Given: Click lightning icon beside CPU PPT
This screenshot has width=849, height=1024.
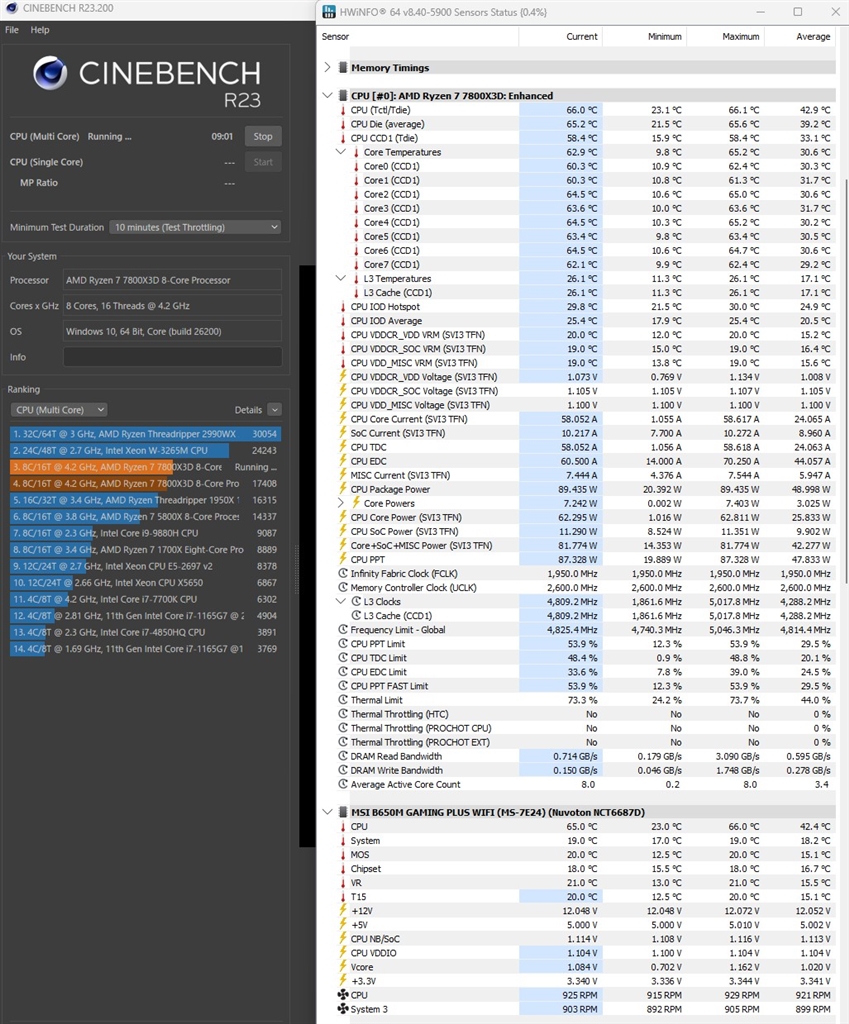Looking at the screenshot, I should (x=343, y=559).
